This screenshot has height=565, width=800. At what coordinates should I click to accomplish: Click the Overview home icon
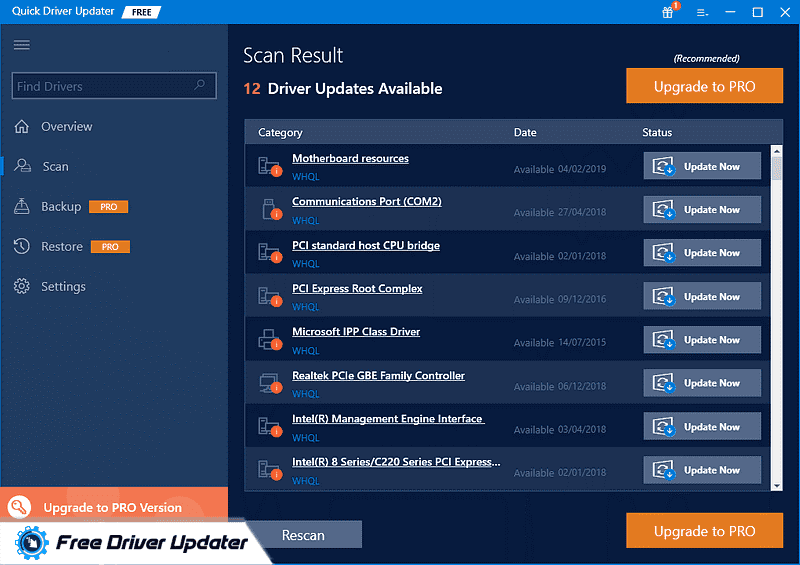pyautogui.click(x=21, y=126)
